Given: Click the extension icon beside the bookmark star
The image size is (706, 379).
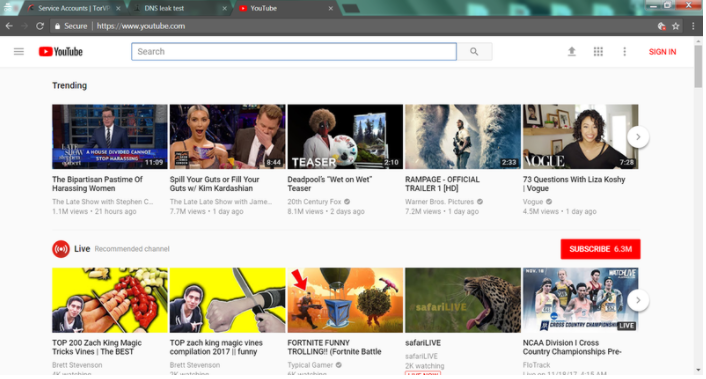Looking at the screenshot, I should (x=661, y=26).
